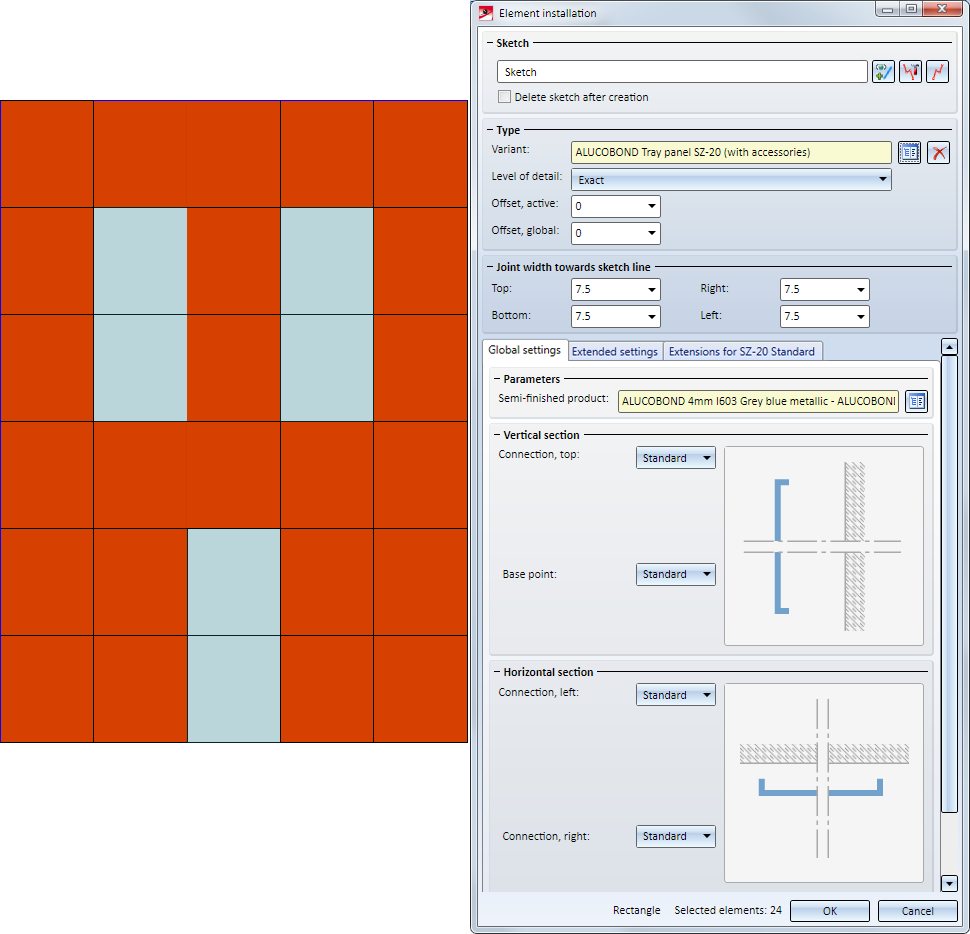The width and height of the screenshot is (970, 934).
Task: Click the edit sketch icon with hammer
Action: click(x=910, y=72)
